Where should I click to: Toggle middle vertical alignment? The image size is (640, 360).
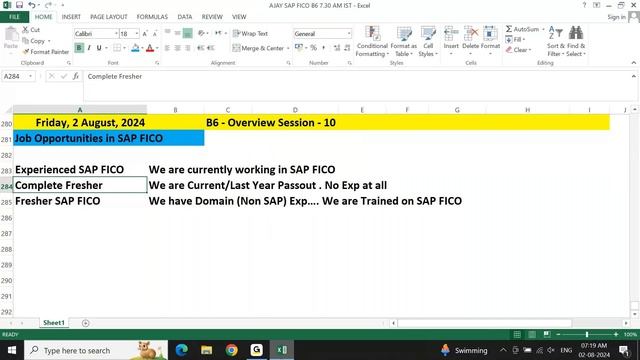click(x=177, y=33)
